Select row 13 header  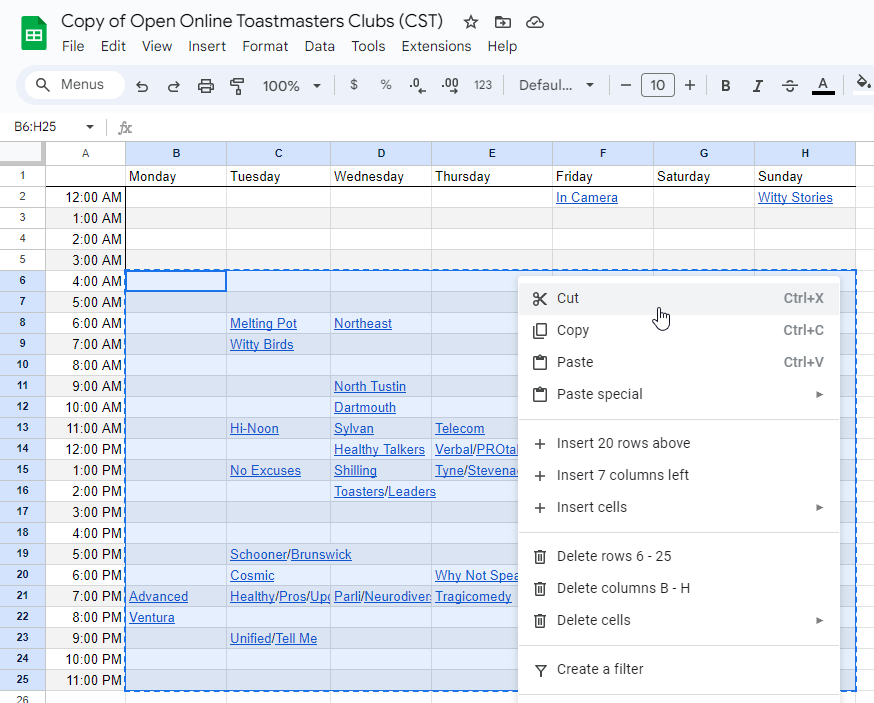[23, 428]
